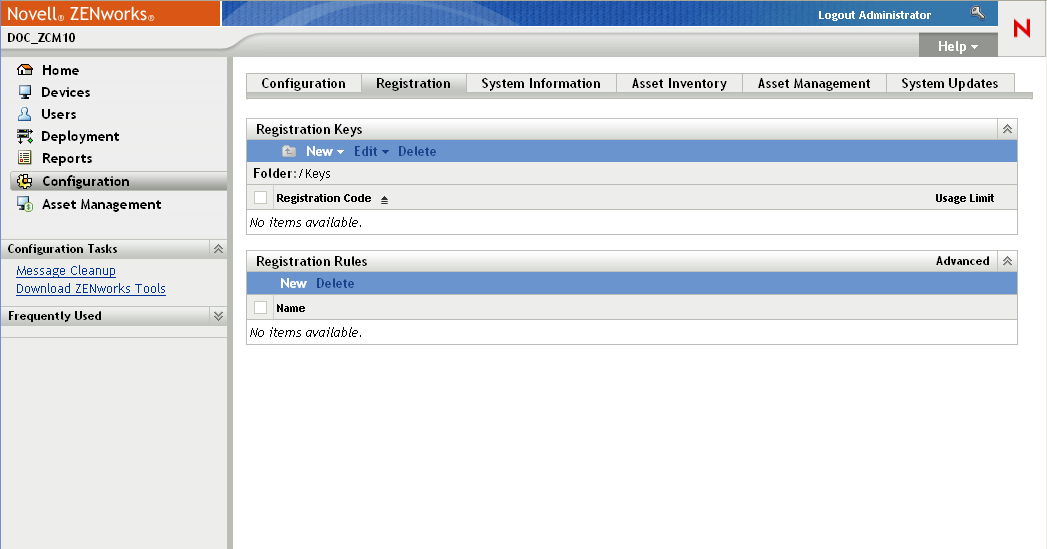Click the Home house icon in sidebar
Screen dimensions: 1047x549
point(25,69)
